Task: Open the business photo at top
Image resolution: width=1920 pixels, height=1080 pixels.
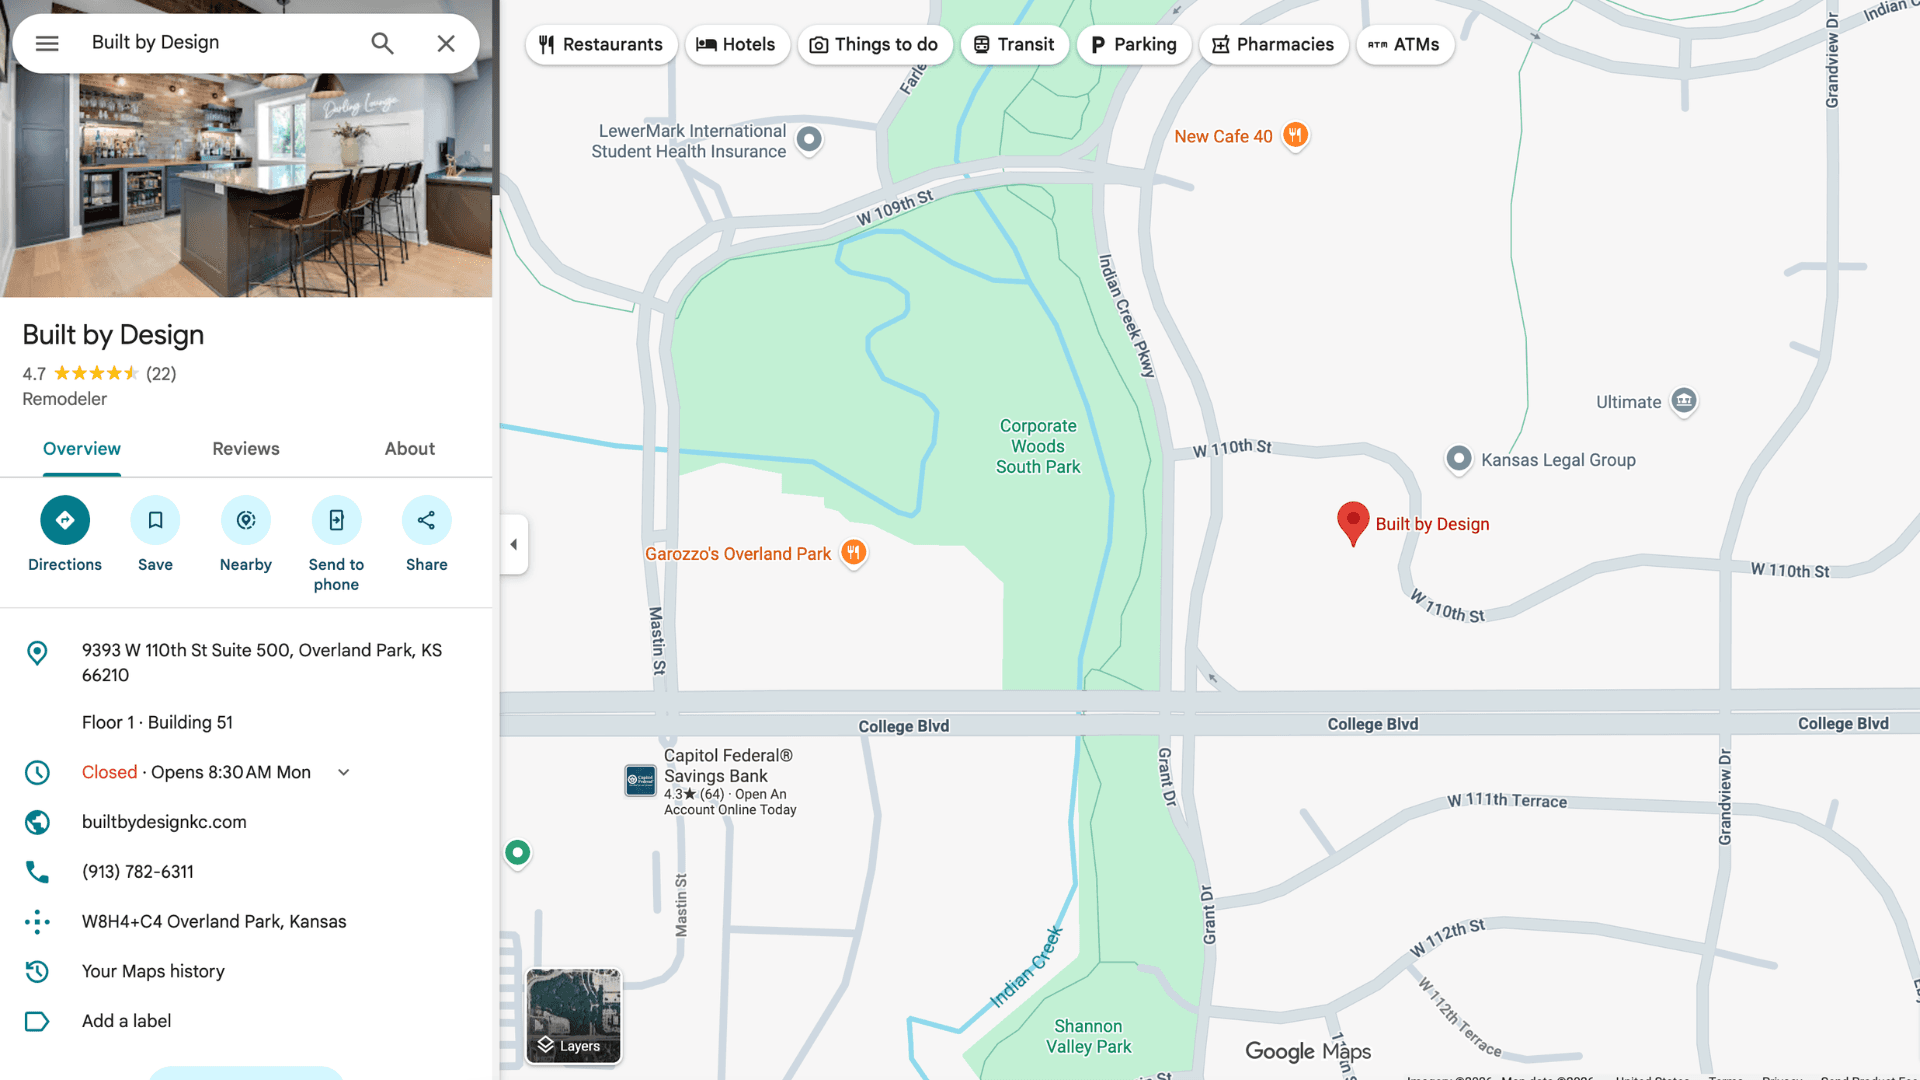Action: pos(246,185)
